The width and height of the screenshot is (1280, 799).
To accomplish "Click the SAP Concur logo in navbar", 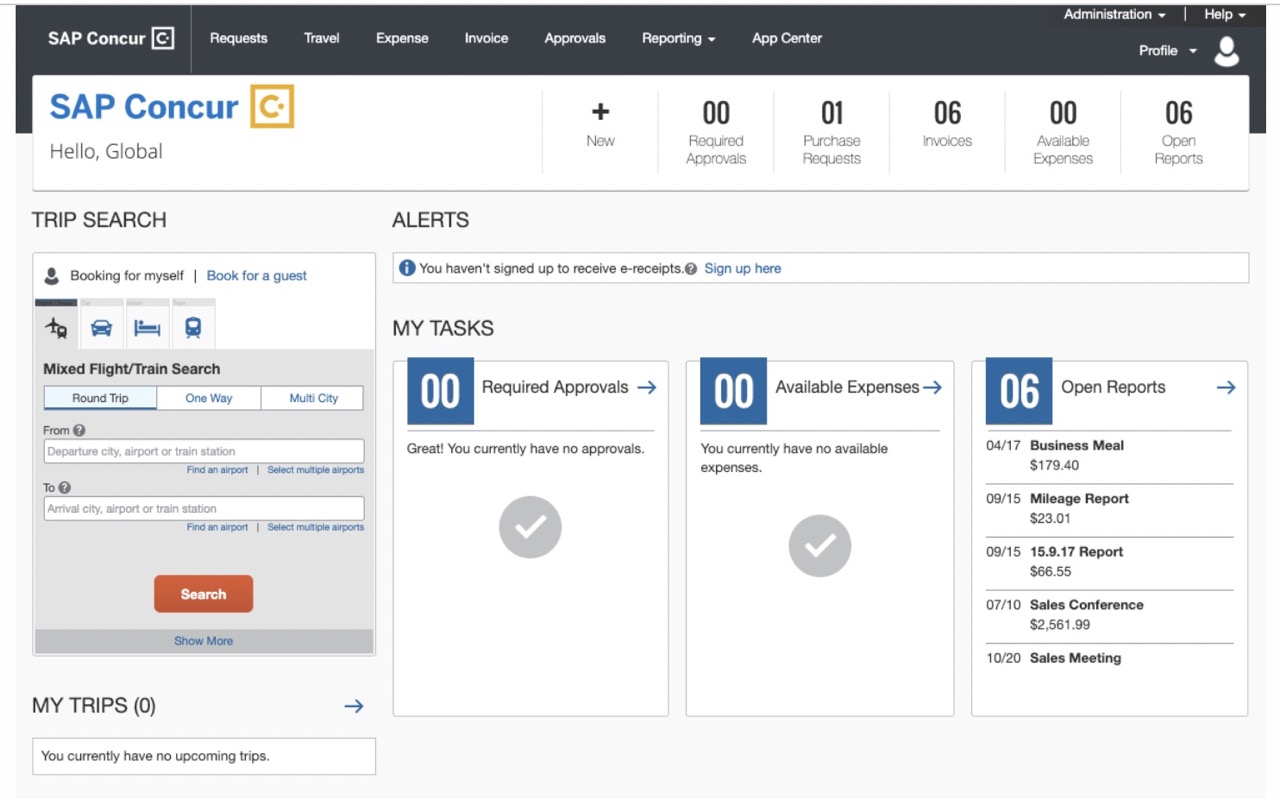I will tap(111, 39).
